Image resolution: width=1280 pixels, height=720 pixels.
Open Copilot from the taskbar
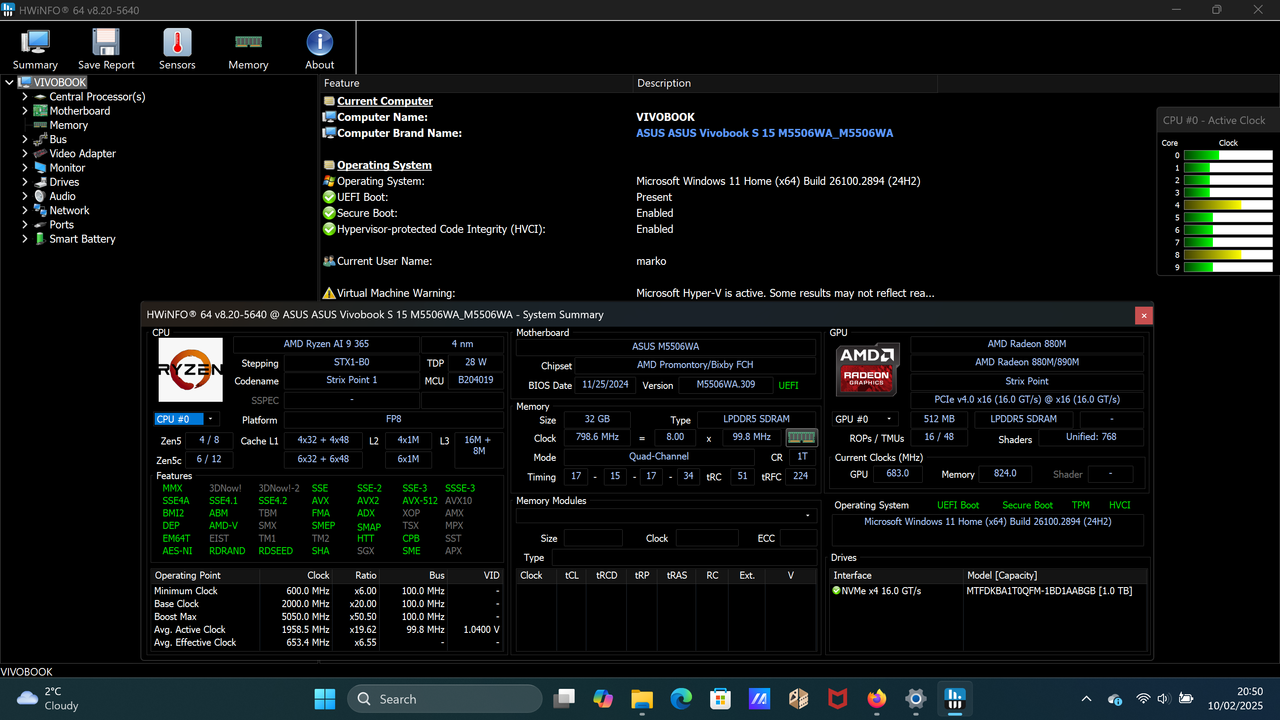(603, 698)
